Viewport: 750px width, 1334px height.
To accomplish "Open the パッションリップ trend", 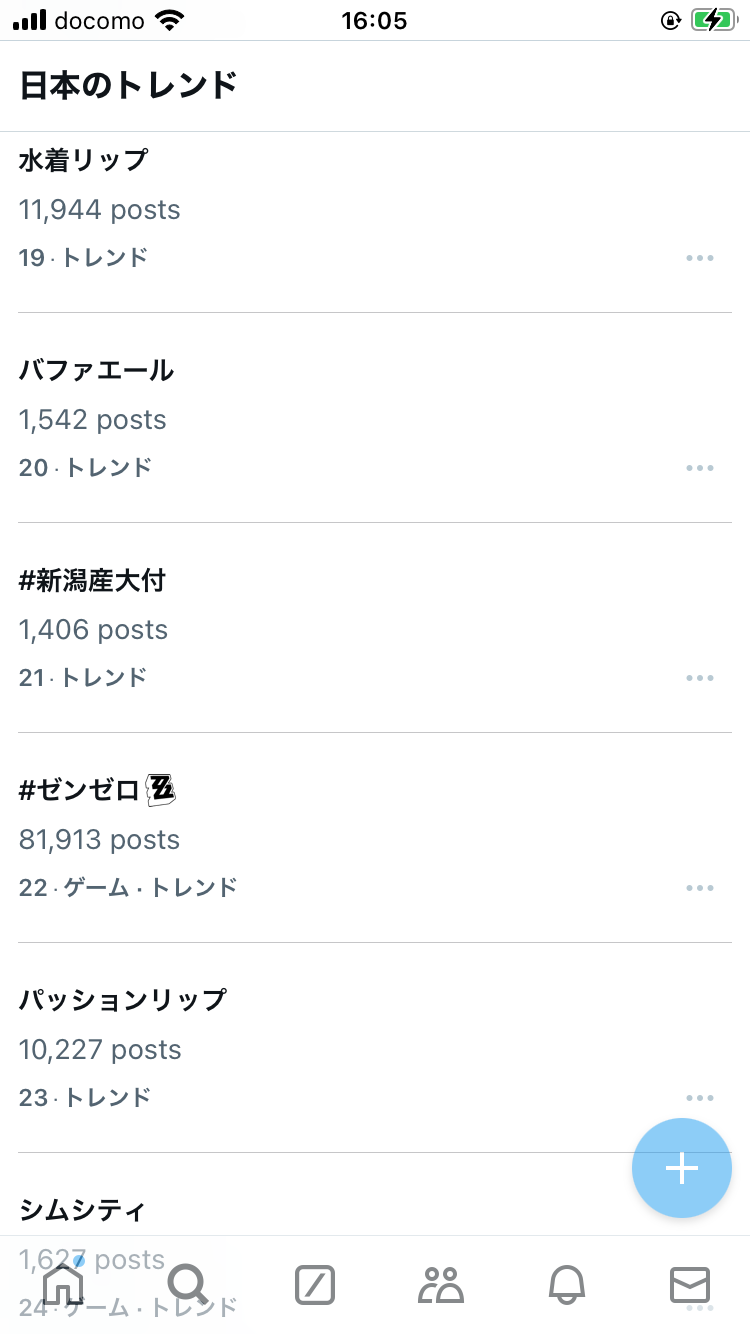I will click(x=122, y=1000).
